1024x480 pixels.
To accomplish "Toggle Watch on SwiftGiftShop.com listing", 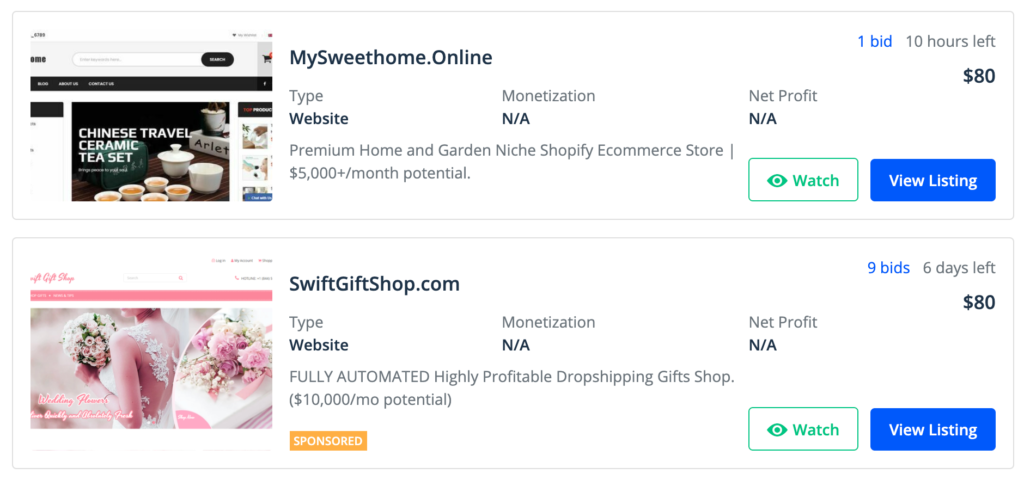I will coord(803,429).
